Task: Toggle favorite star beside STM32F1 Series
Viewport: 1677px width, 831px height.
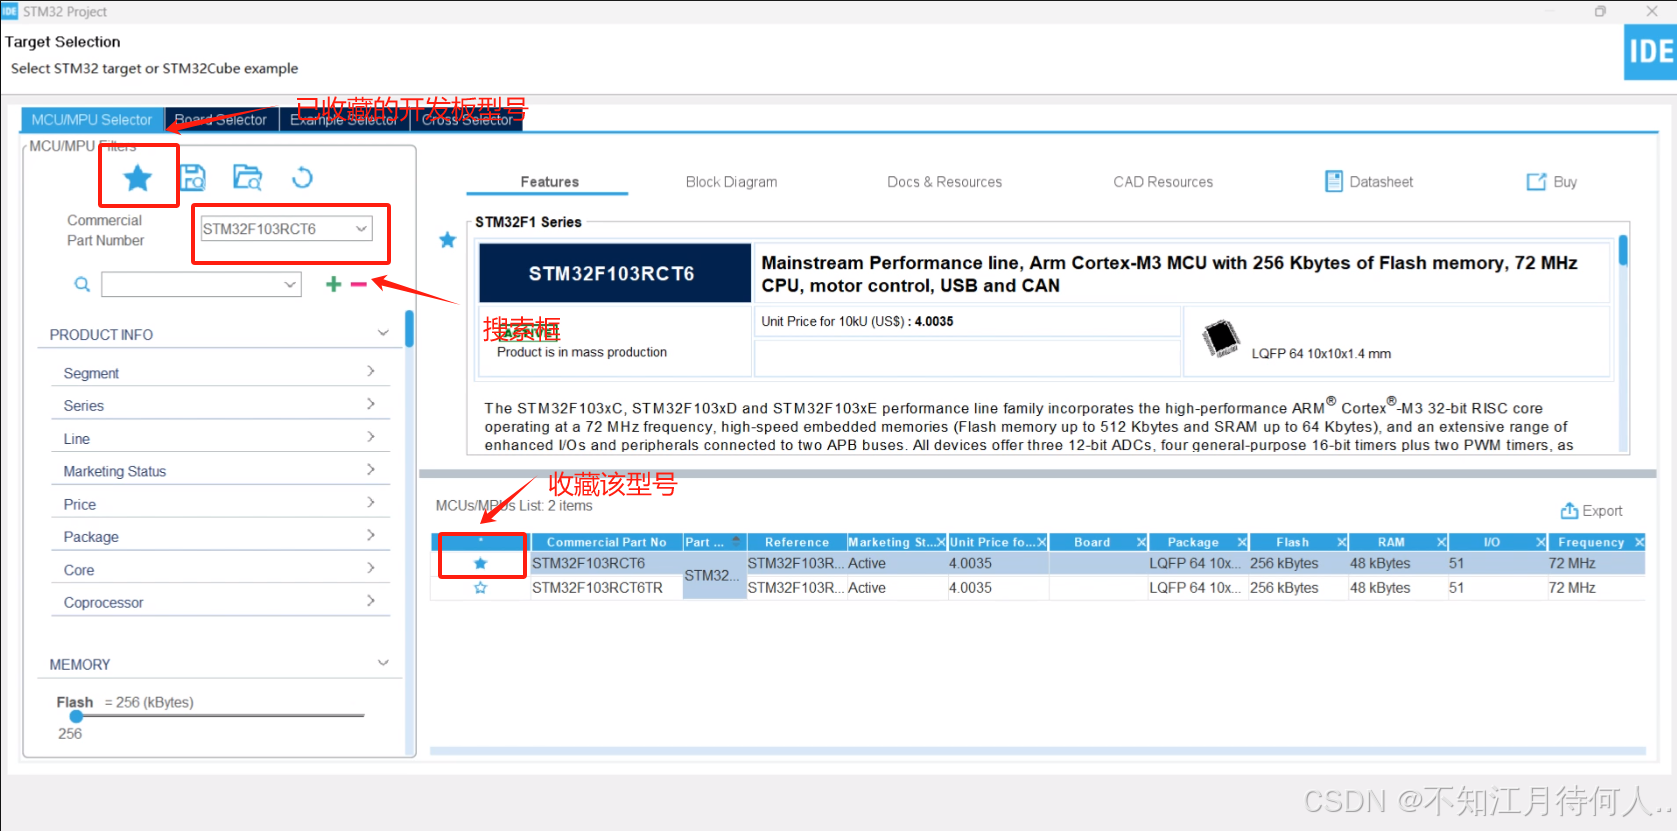Action: (x=448, y=240)
